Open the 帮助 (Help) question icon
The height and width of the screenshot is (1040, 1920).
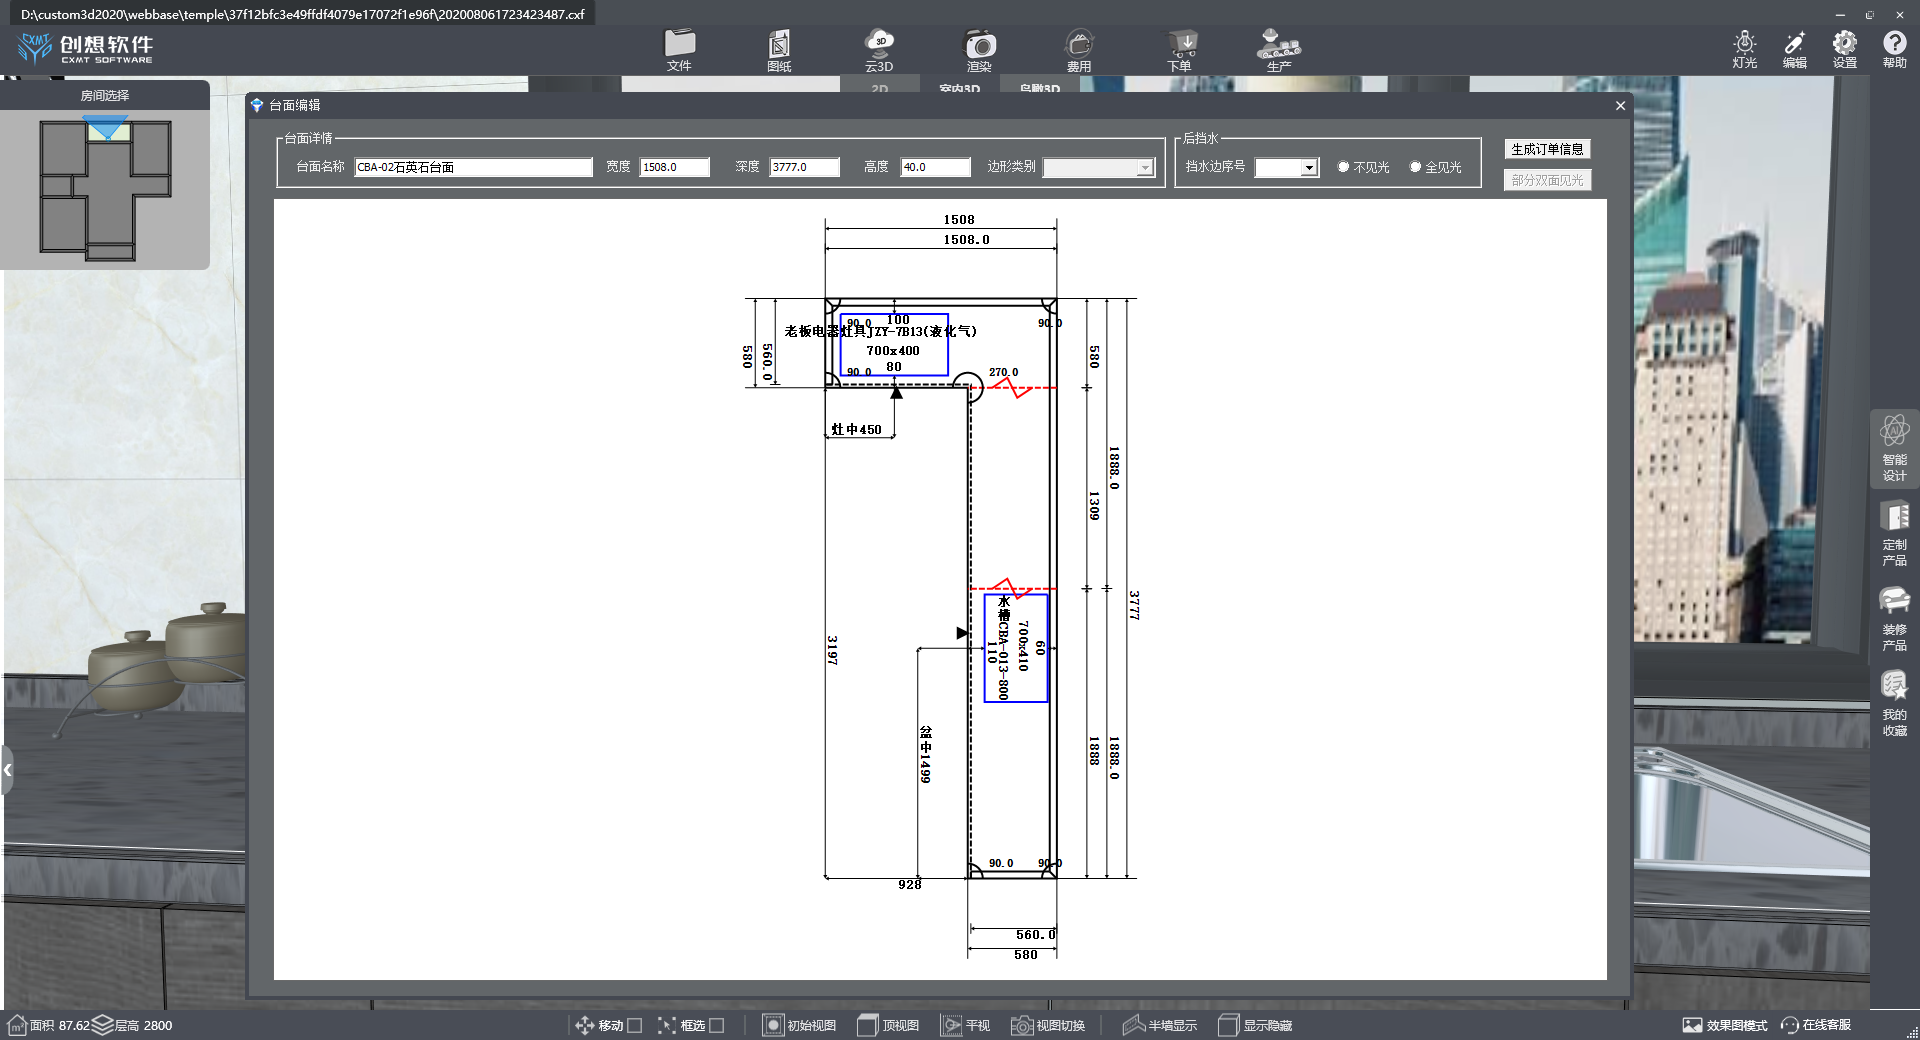1895,48
